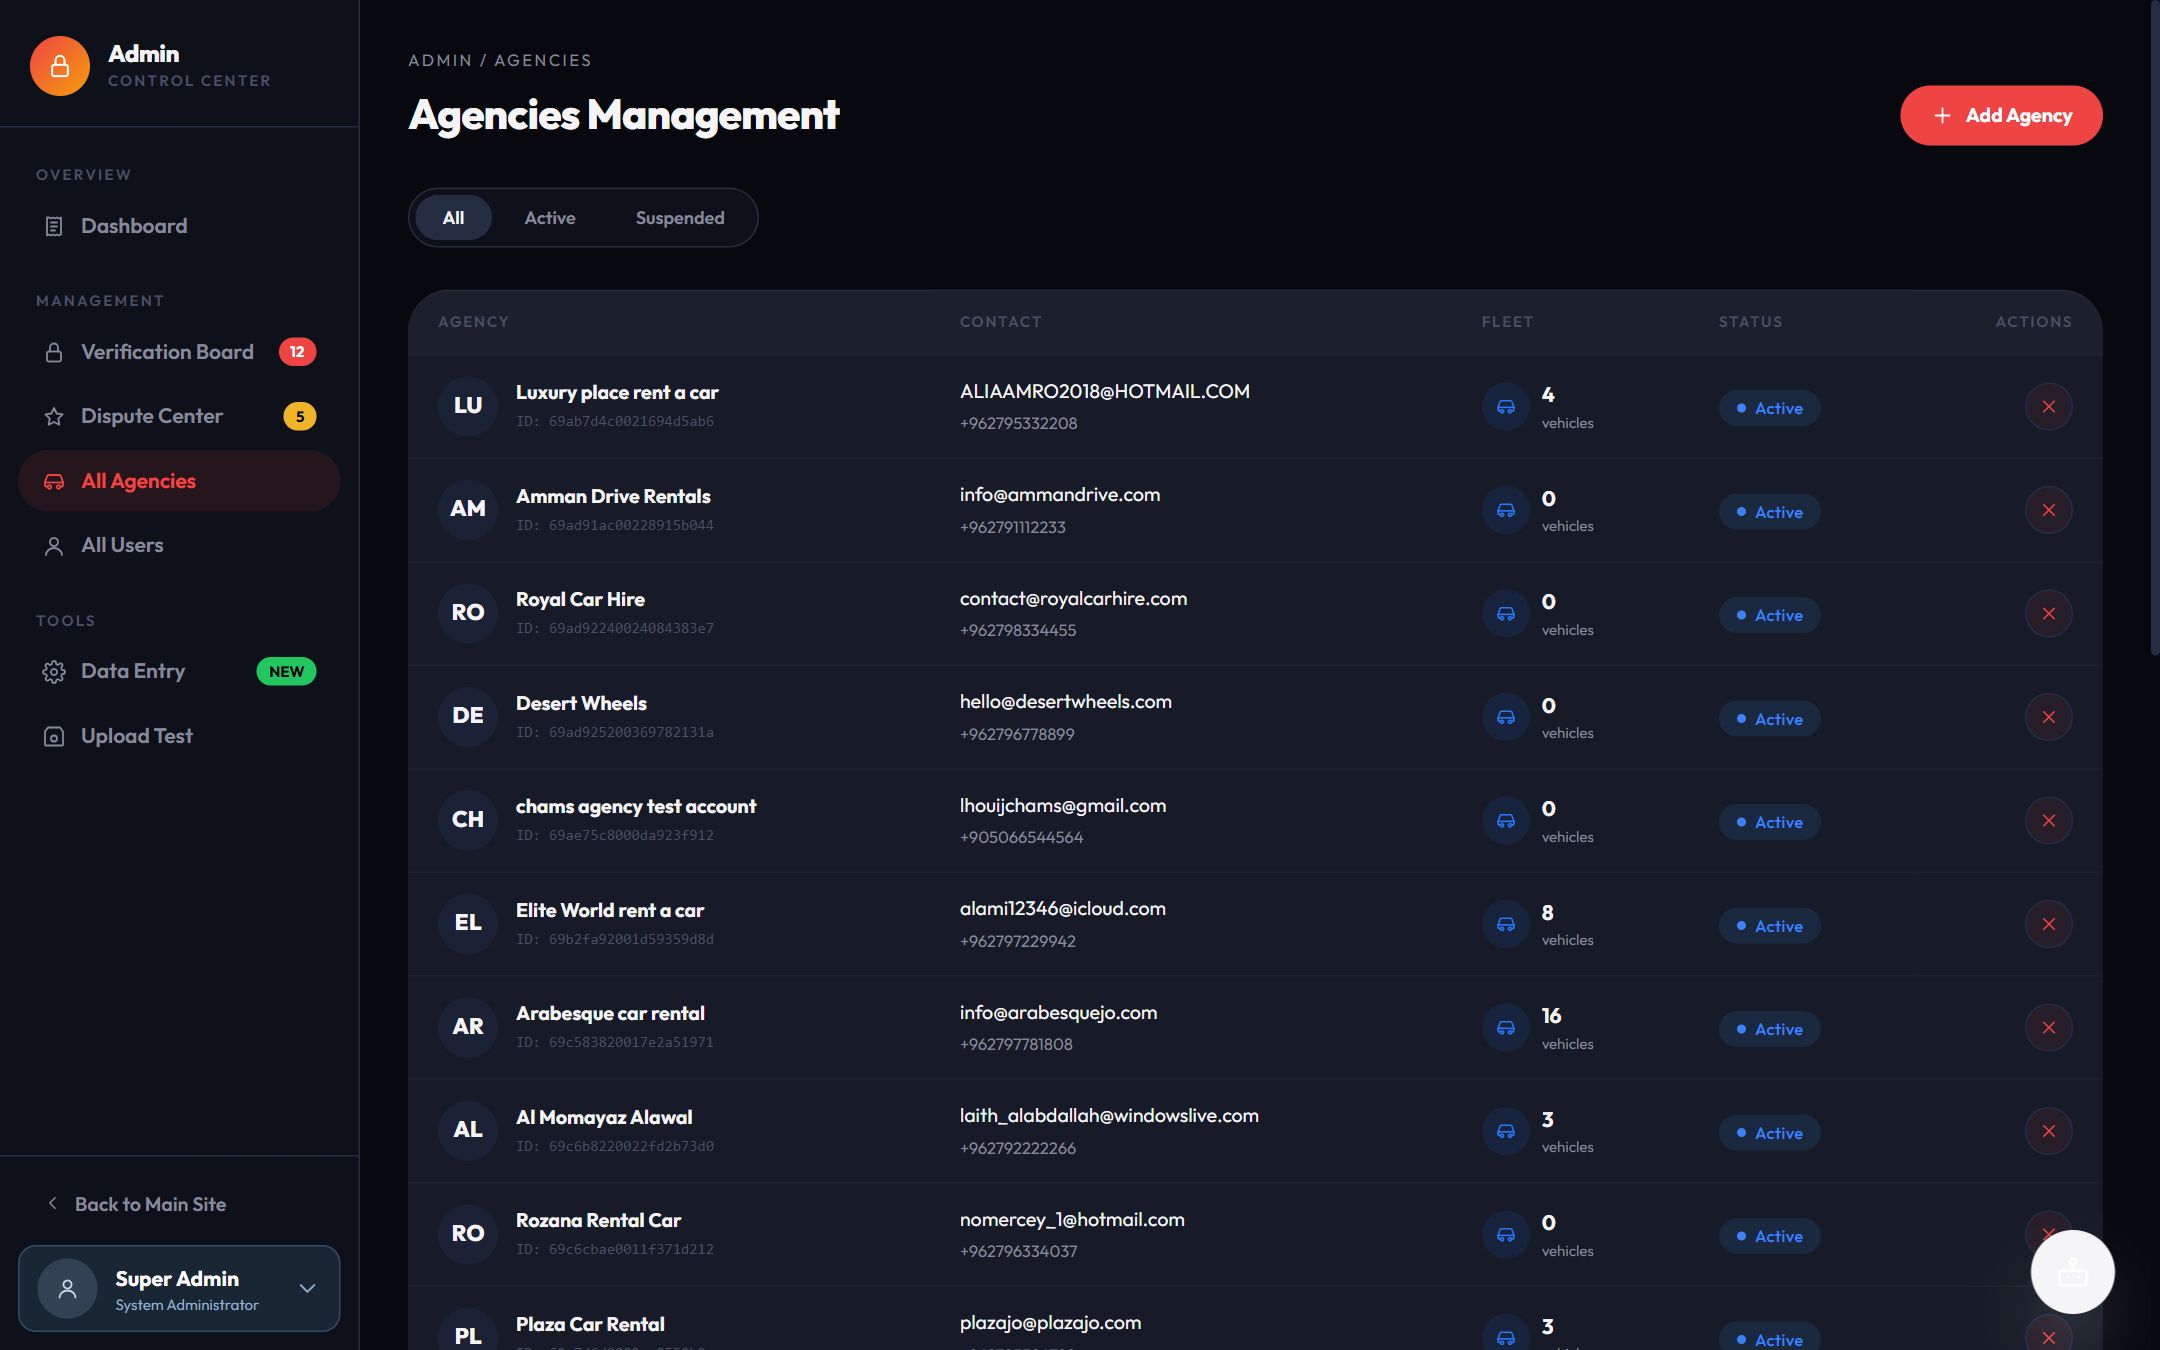Image resolution: width=2160 pixels, height=1350 pixels.
Task: Open the floating chatbot bubble
Action: [2072, 1272]
